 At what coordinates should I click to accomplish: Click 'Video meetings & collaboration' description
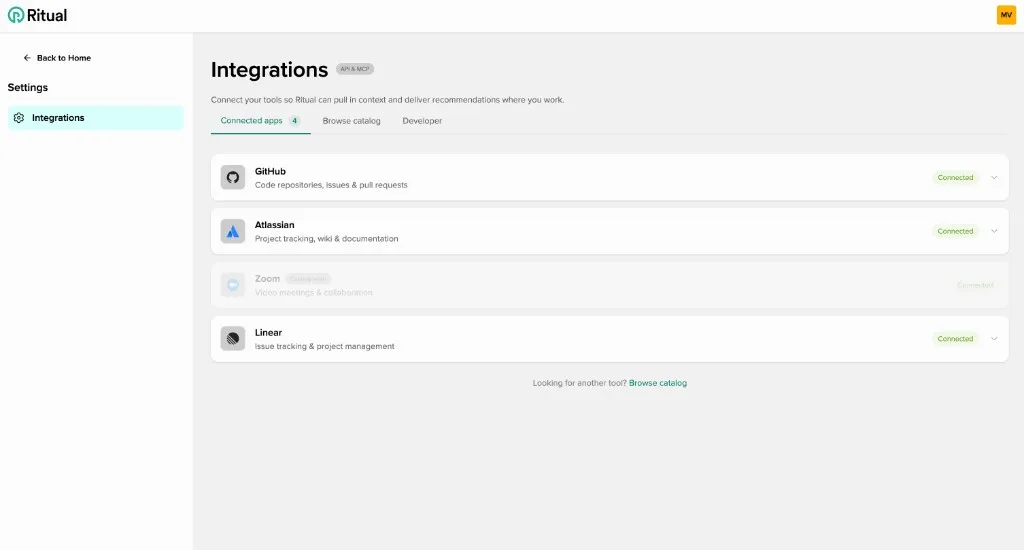313,293
